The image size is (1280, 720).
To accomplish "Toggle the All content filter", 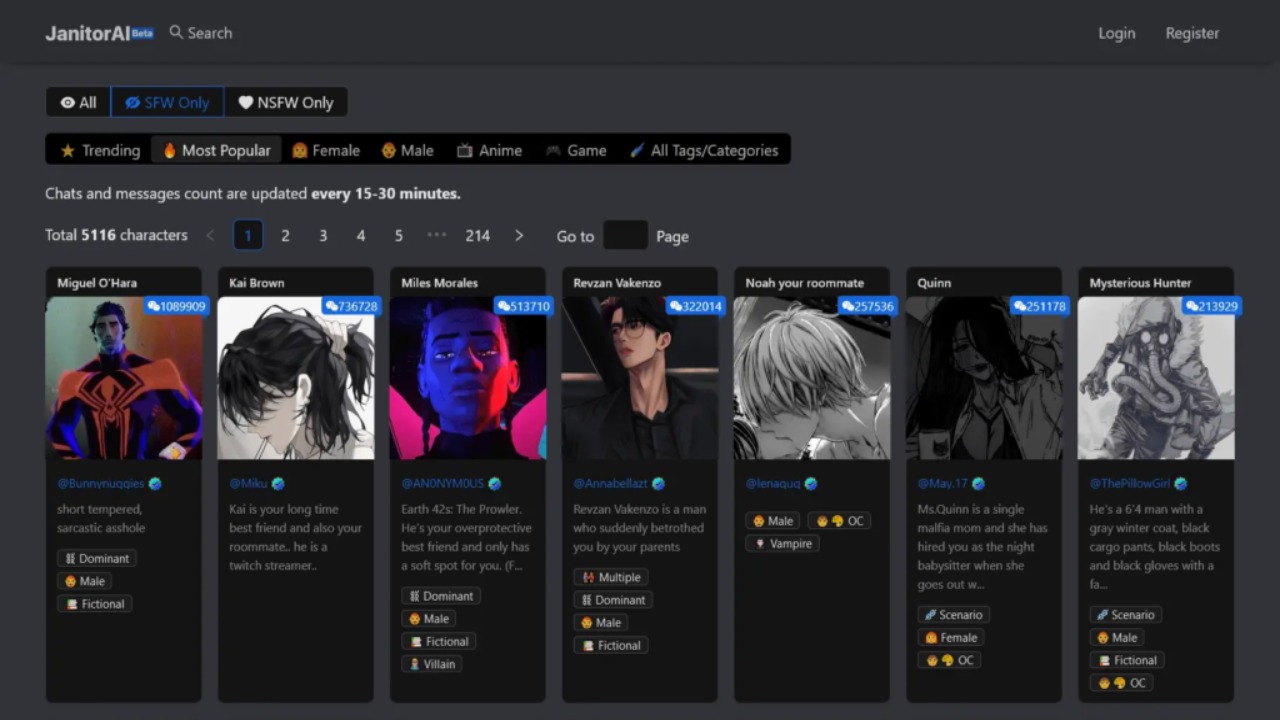I will (78, 102).
